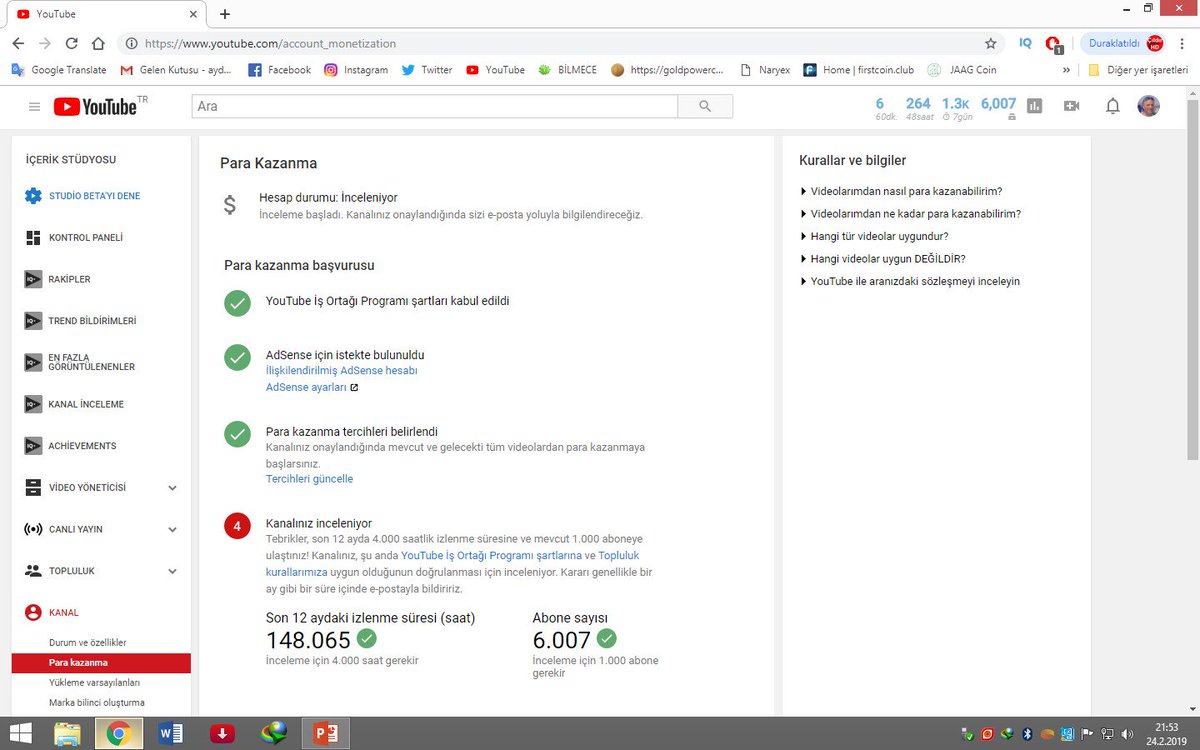This screenshot has width=1200, height=750.
Task: Click the Duraklatıldı profile button
Action: (x=1123, y=43)
